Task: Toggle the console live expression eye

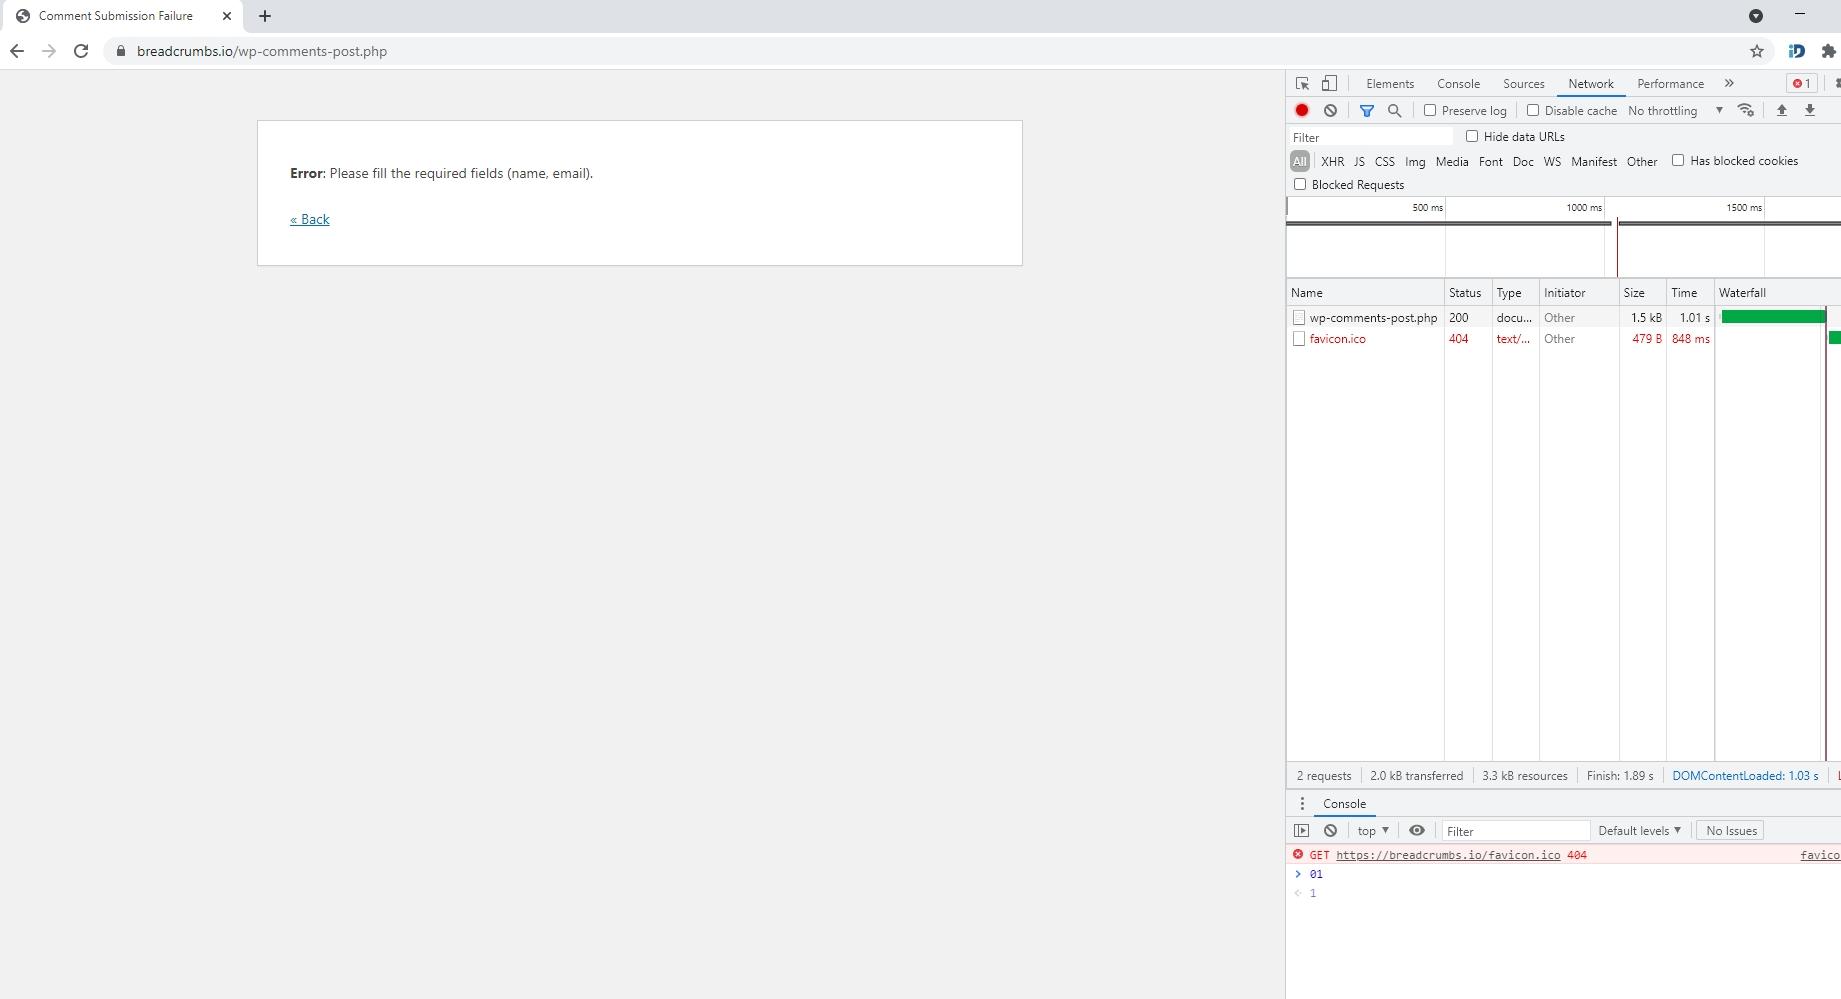Action: (x=1417, y=831)
